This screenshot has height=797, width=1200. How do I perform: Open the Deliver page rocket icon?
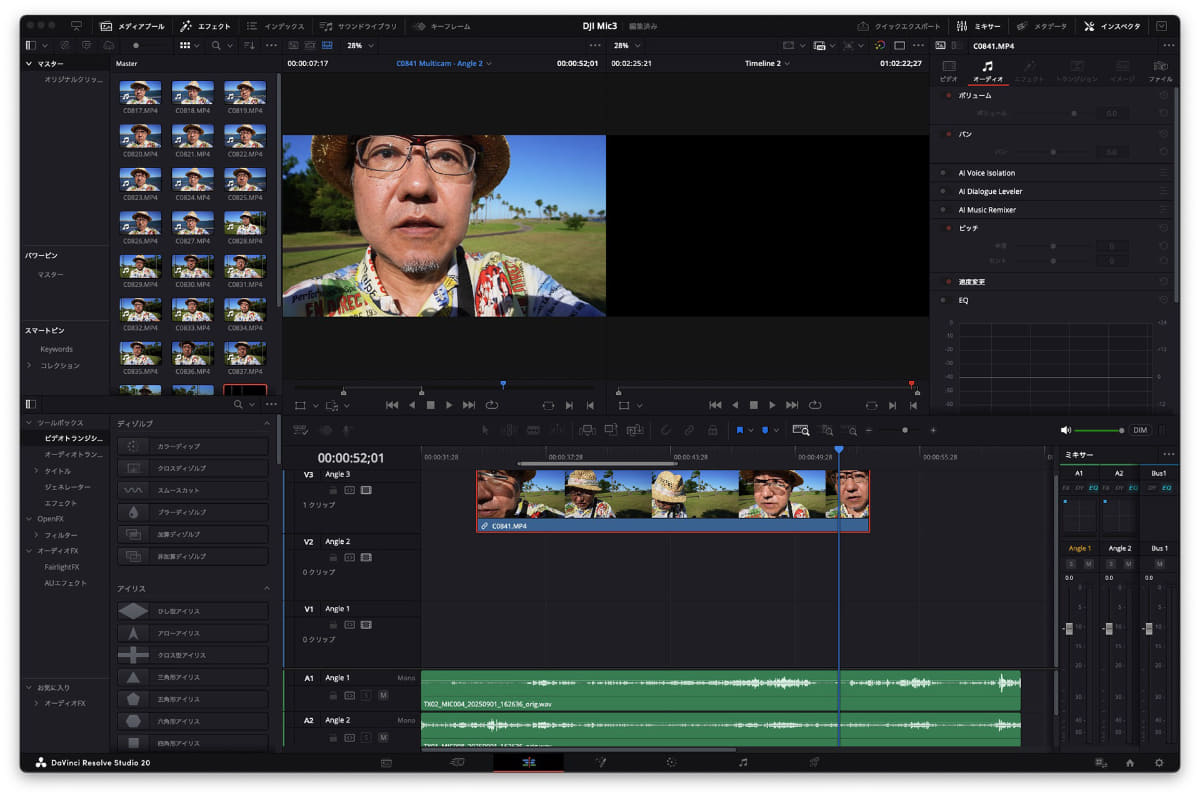814,762
